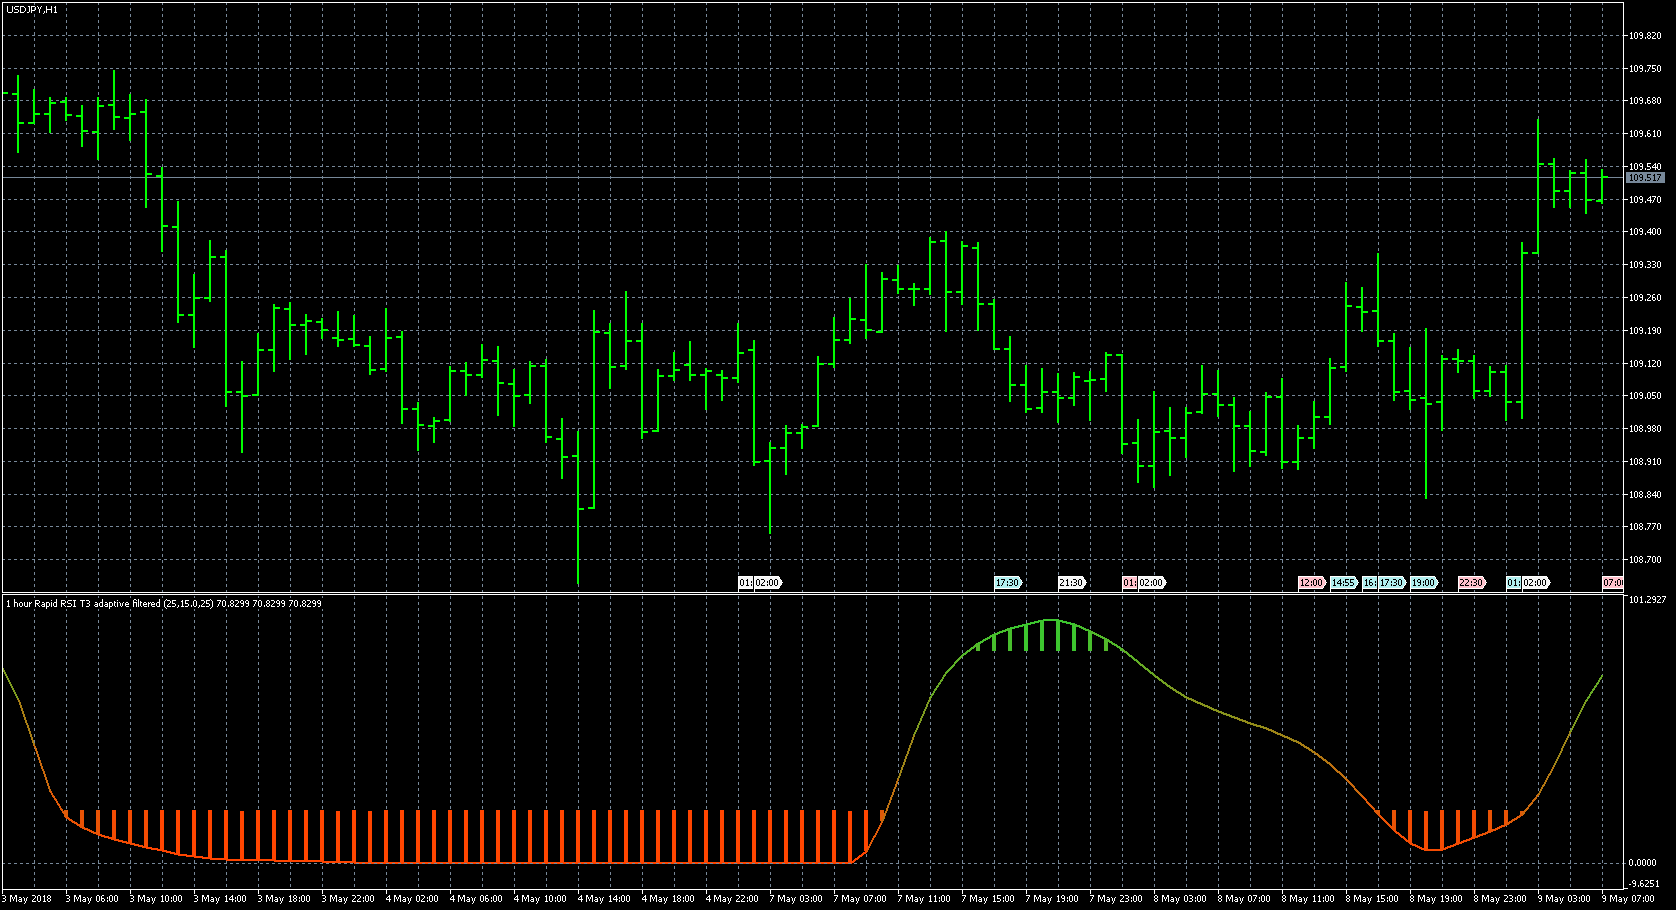1676x910 pixels.
Task: Click the 7 May 19:00 time label
Action: pyautogui.click(x=1050, y=899)
